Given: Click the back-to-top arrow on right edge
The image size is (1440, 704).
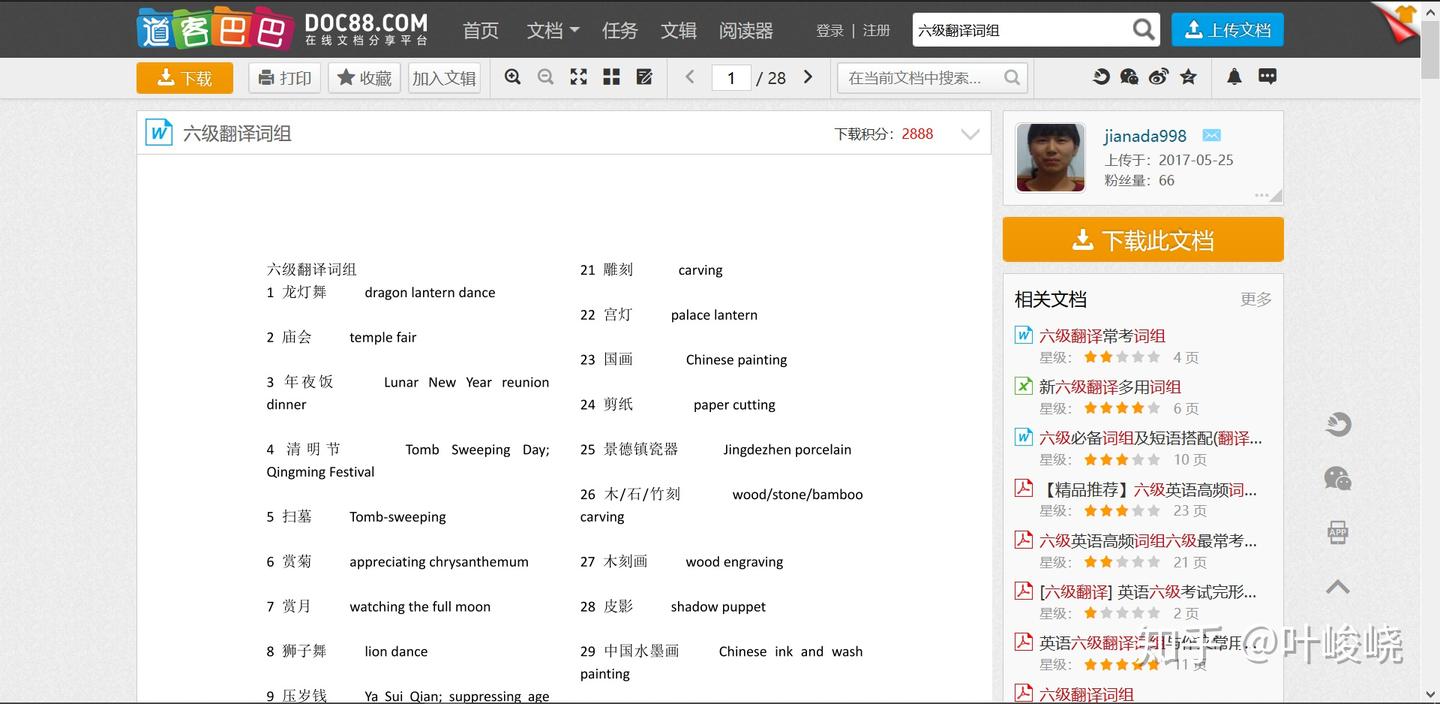Looking at the screenshot, I should (x=1338, y=587).
